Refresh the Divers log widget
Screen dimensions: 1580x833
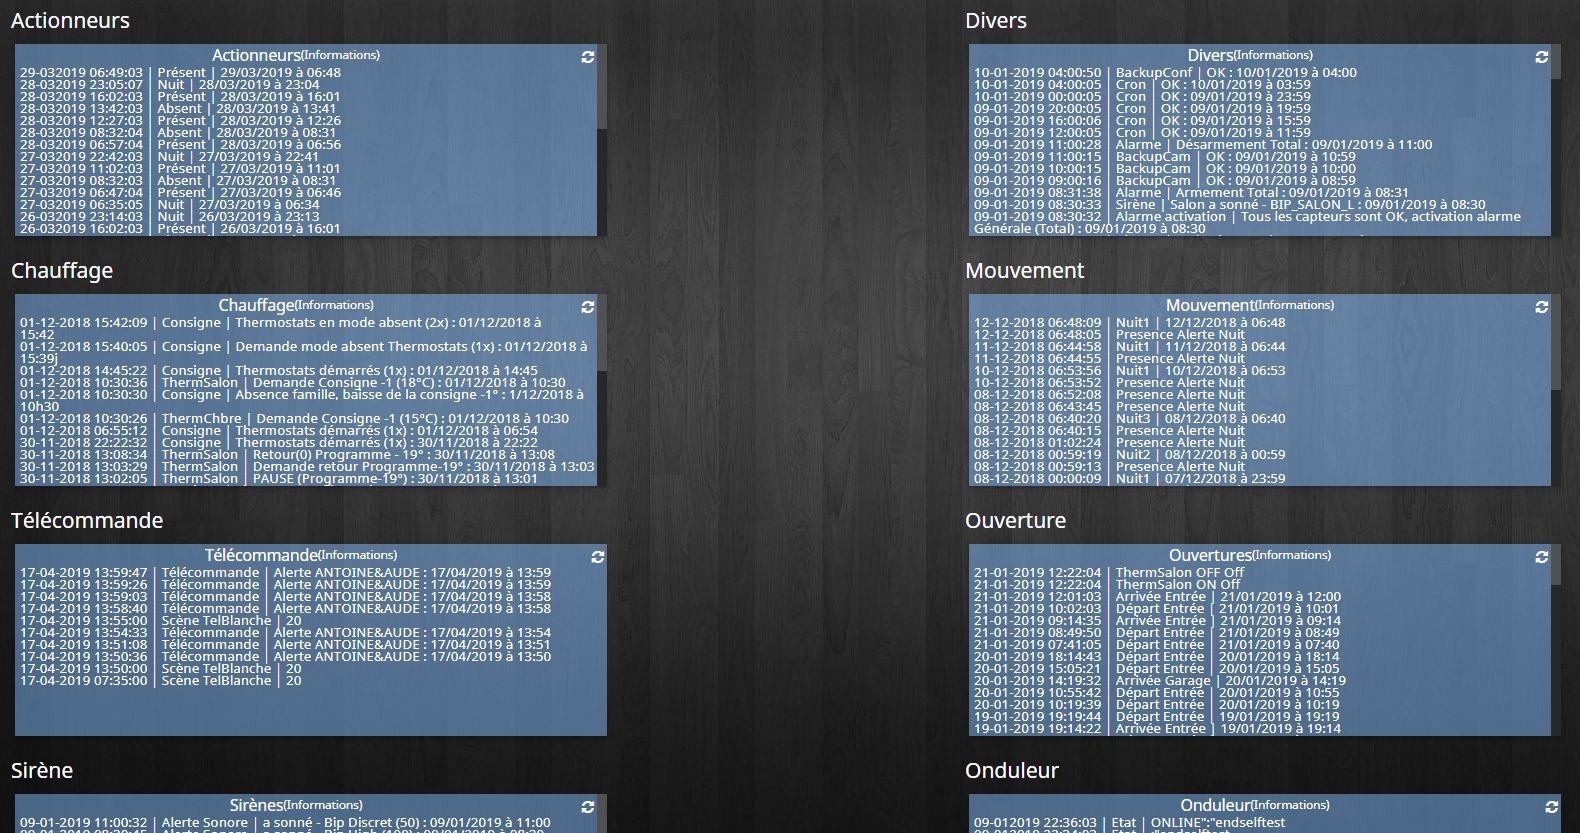[1542, 57]
